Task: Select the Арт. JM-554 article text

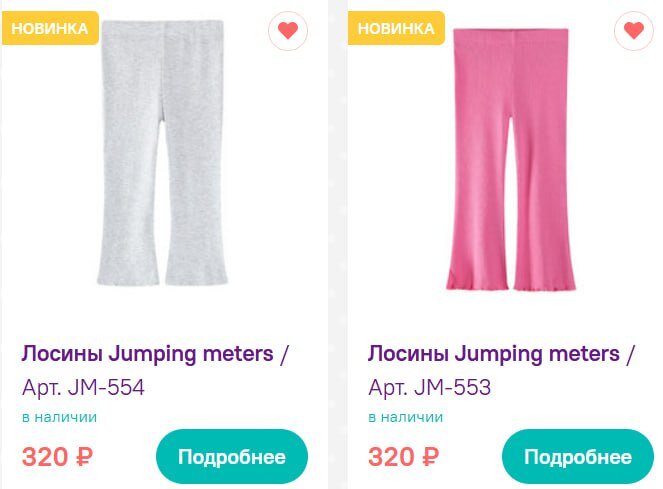Action: tap(83, 387)
